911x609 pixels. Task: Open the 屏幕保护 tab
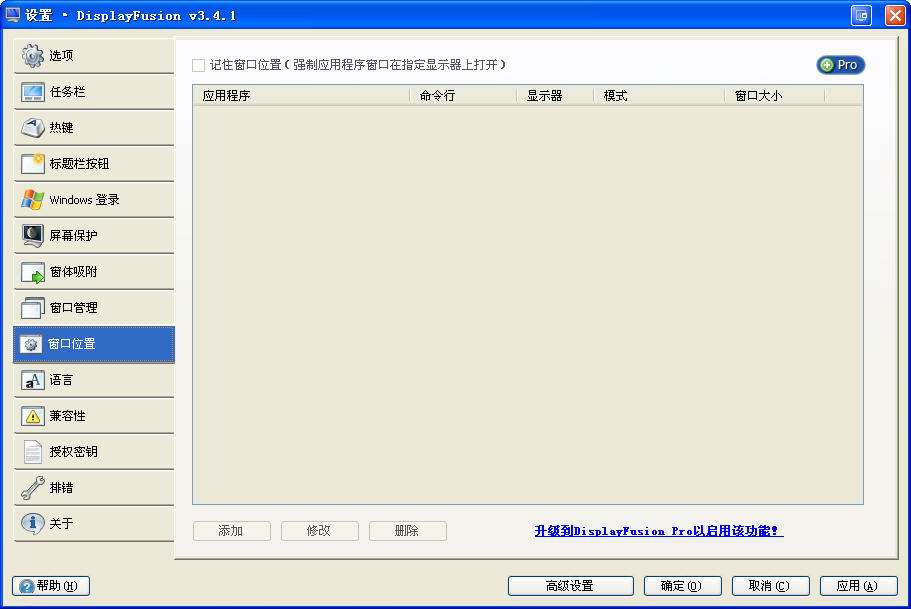click(94, 236)
